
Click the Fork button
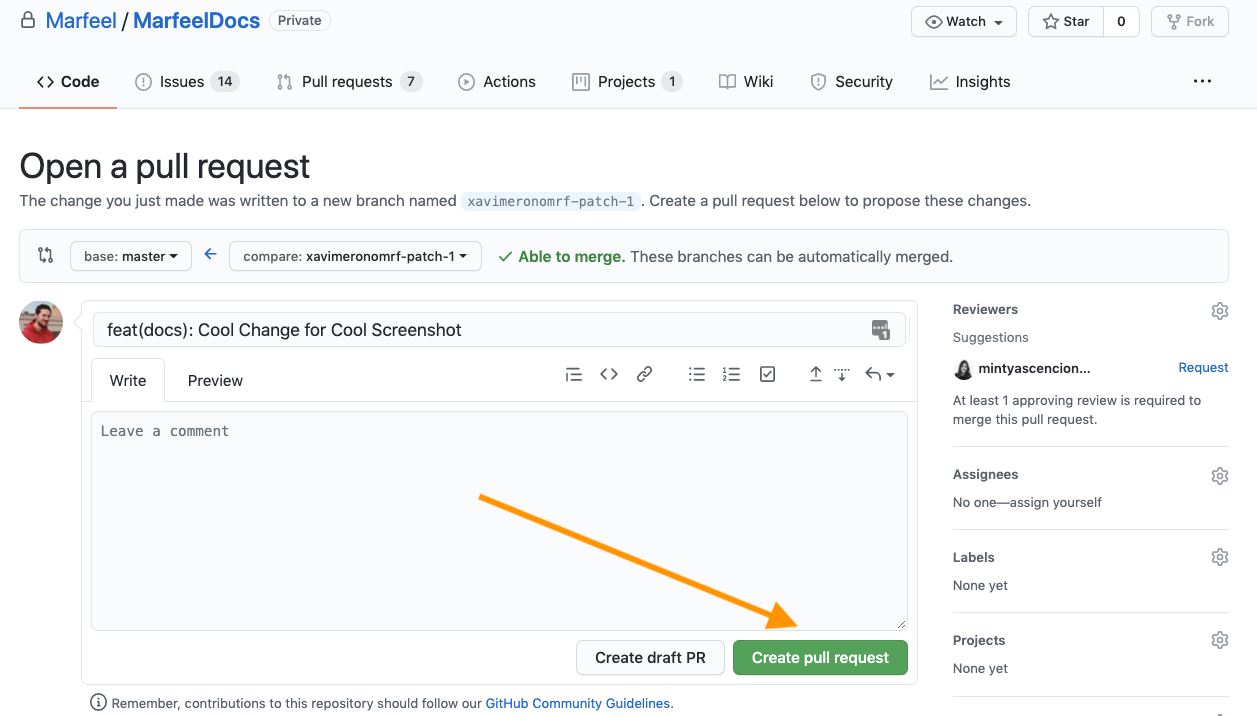(1190, 21)
